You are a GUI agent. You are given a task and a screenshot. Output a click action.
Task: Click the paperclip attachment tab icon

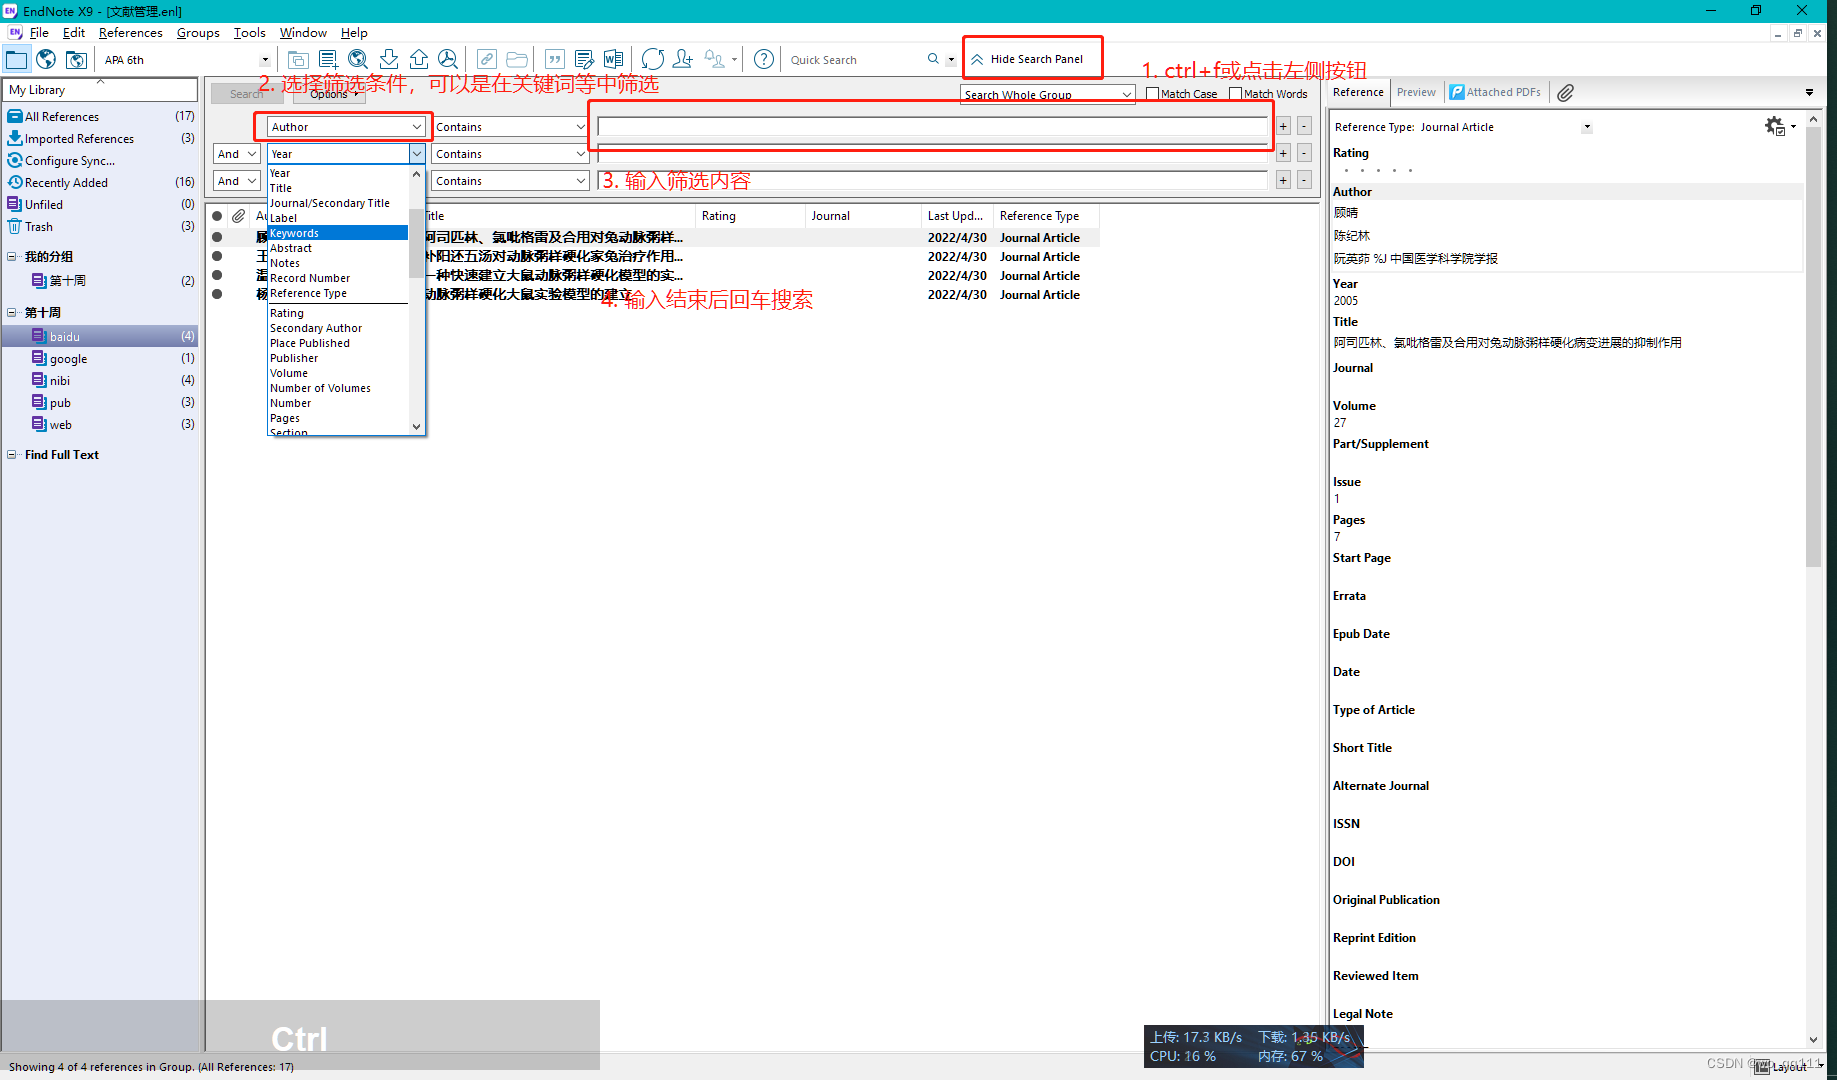(1566, 92)
